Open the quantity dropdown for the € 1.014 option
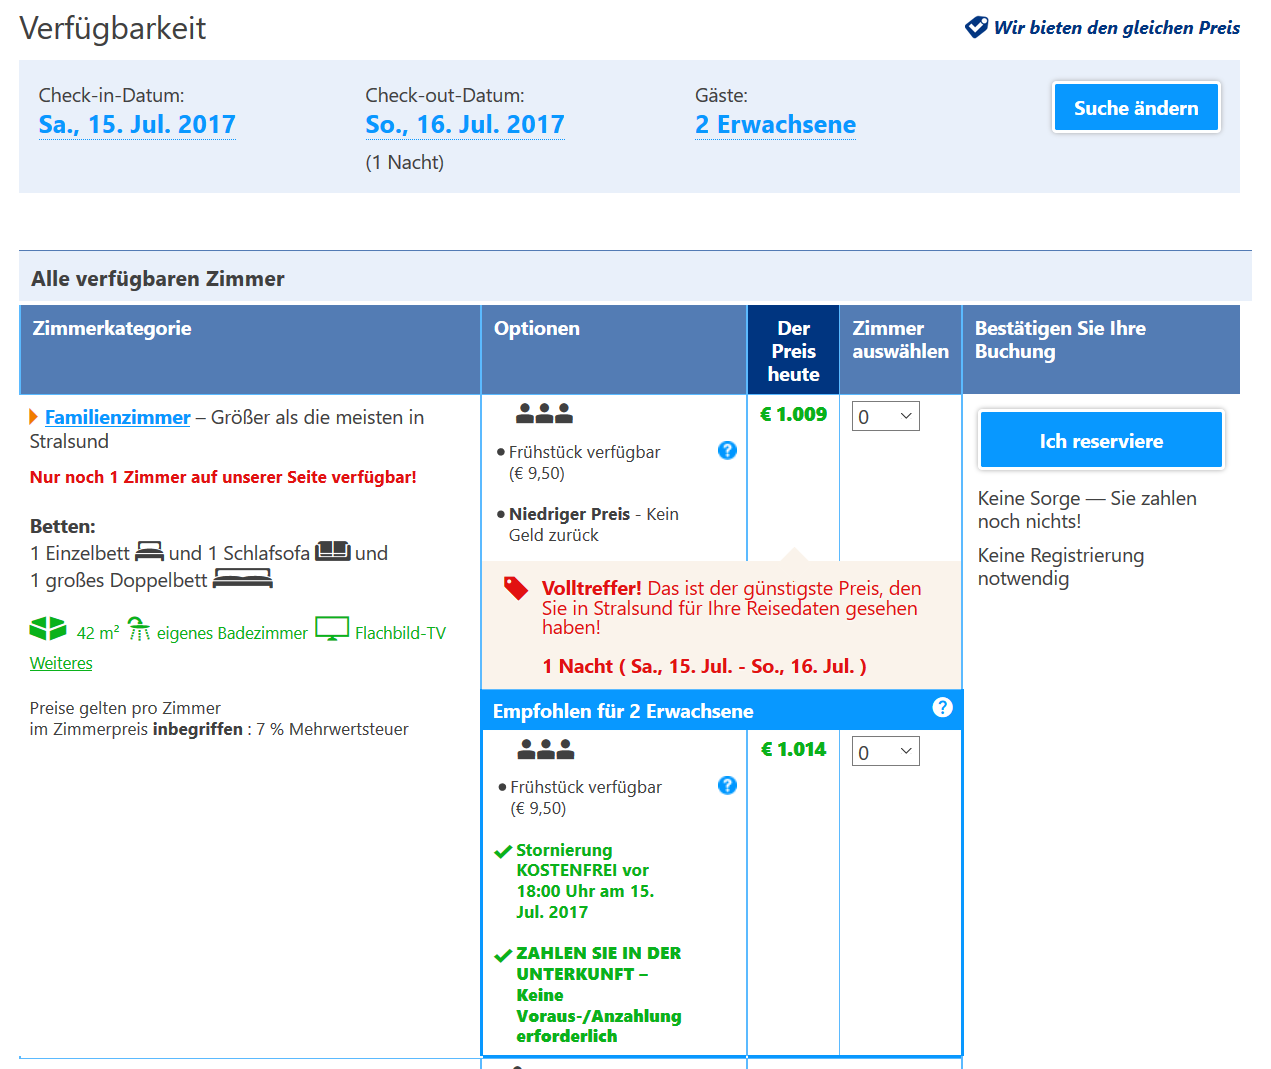 (886, 750)
